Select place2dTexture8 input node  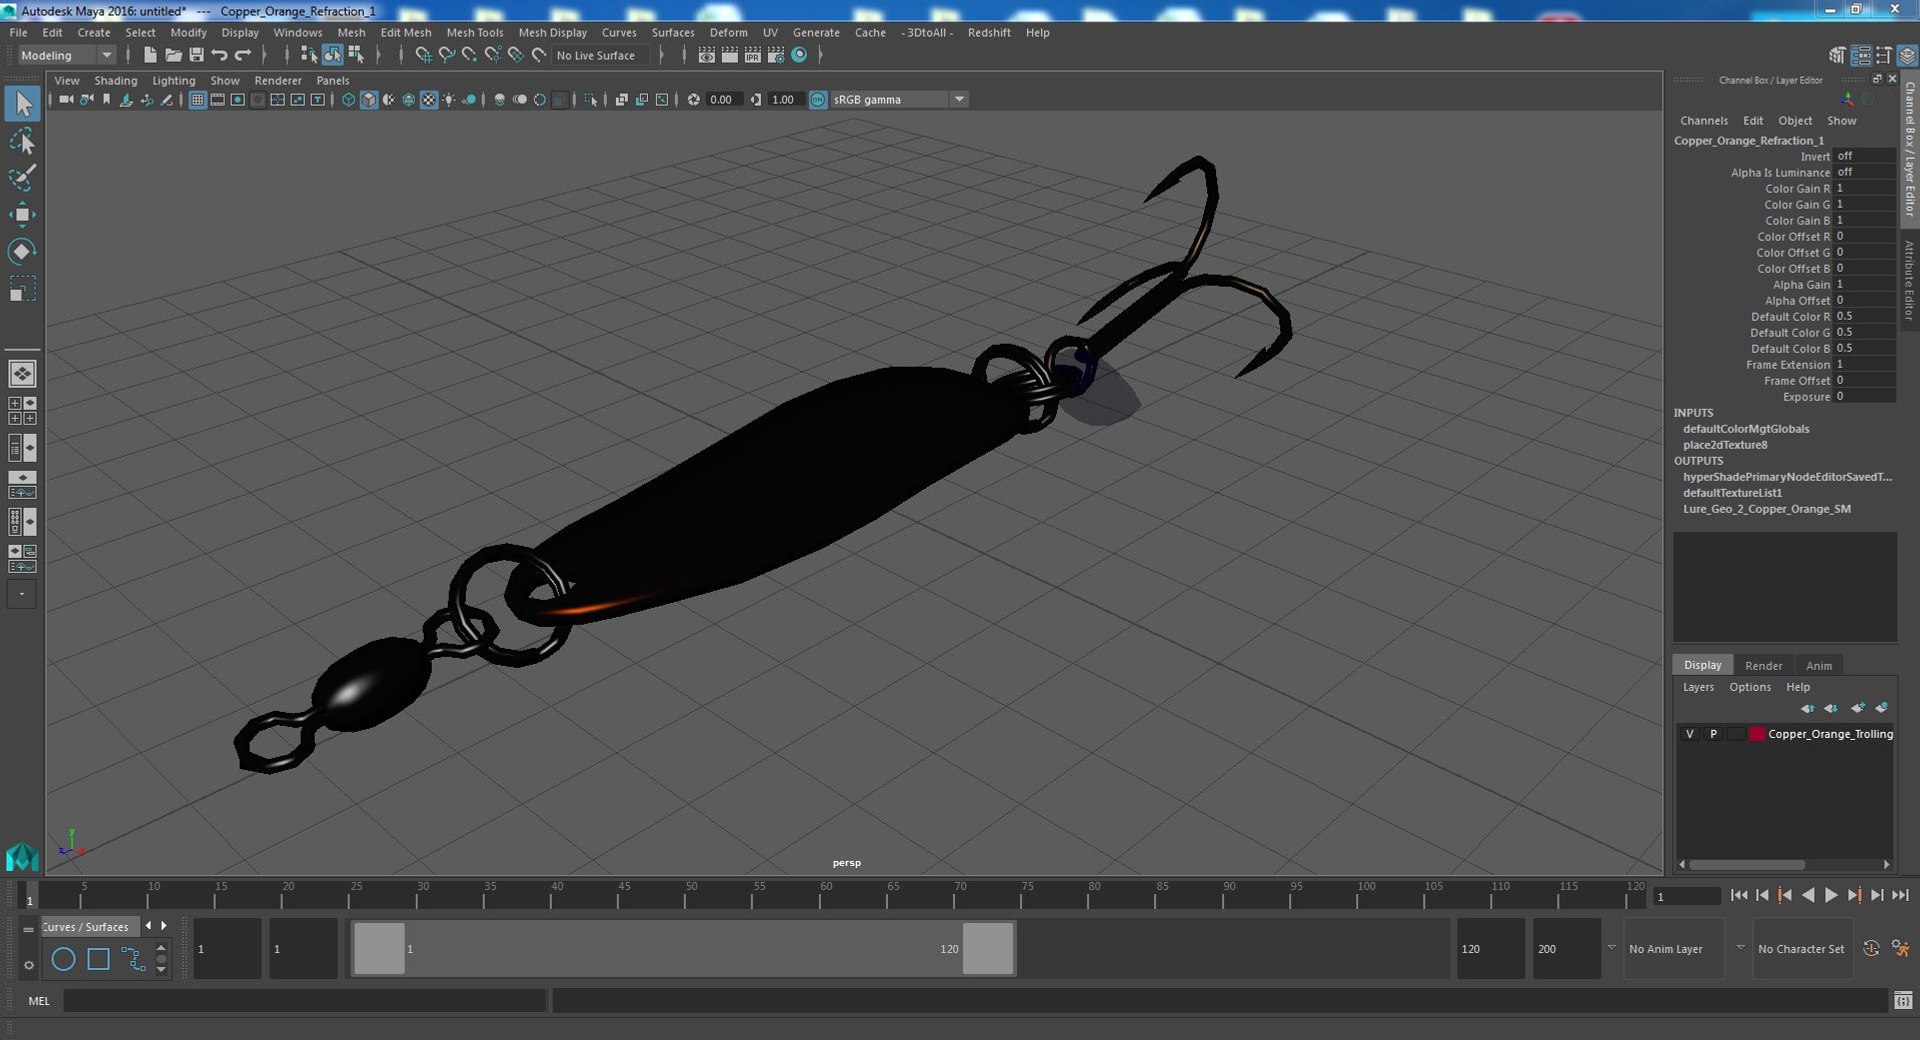(x=1724, y=445)
